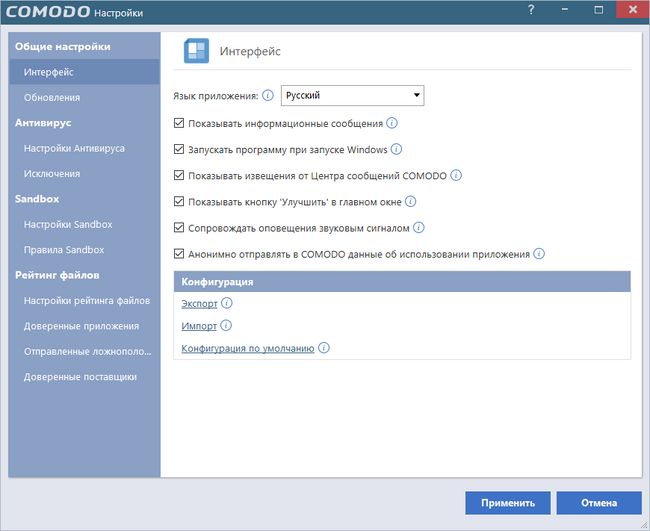
Task: Click info icon beside кнопку 'Улучшить' option
Action: click(x=410, y=201)
